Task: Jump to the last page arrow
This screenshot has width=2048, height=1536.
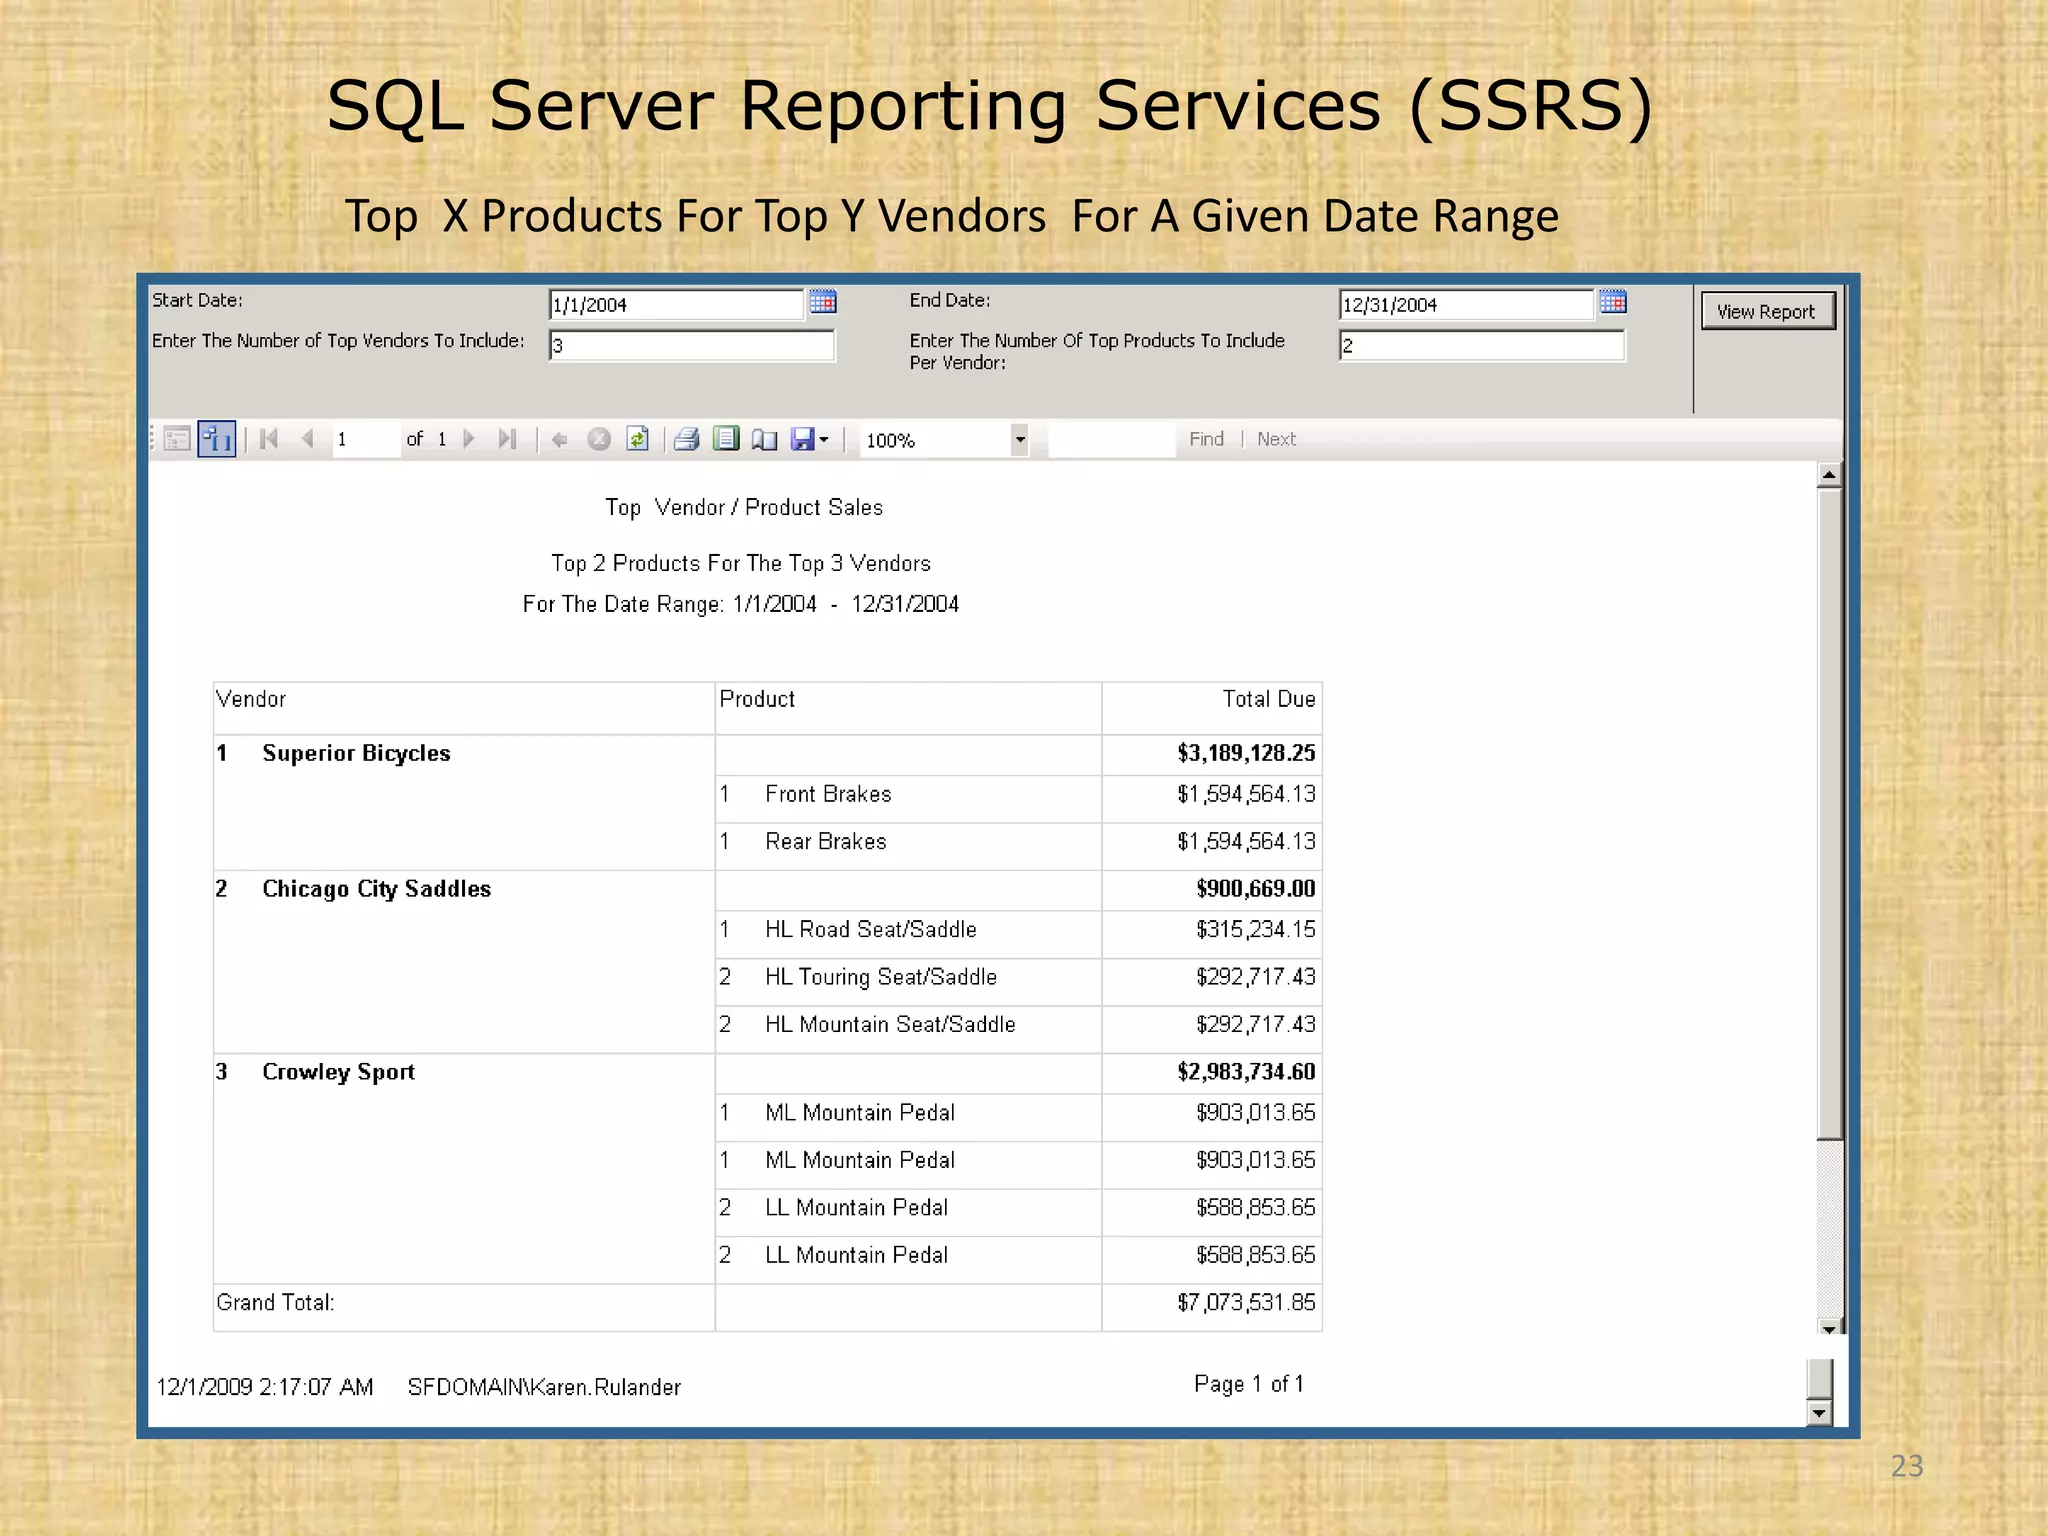Action: (508, 439)
